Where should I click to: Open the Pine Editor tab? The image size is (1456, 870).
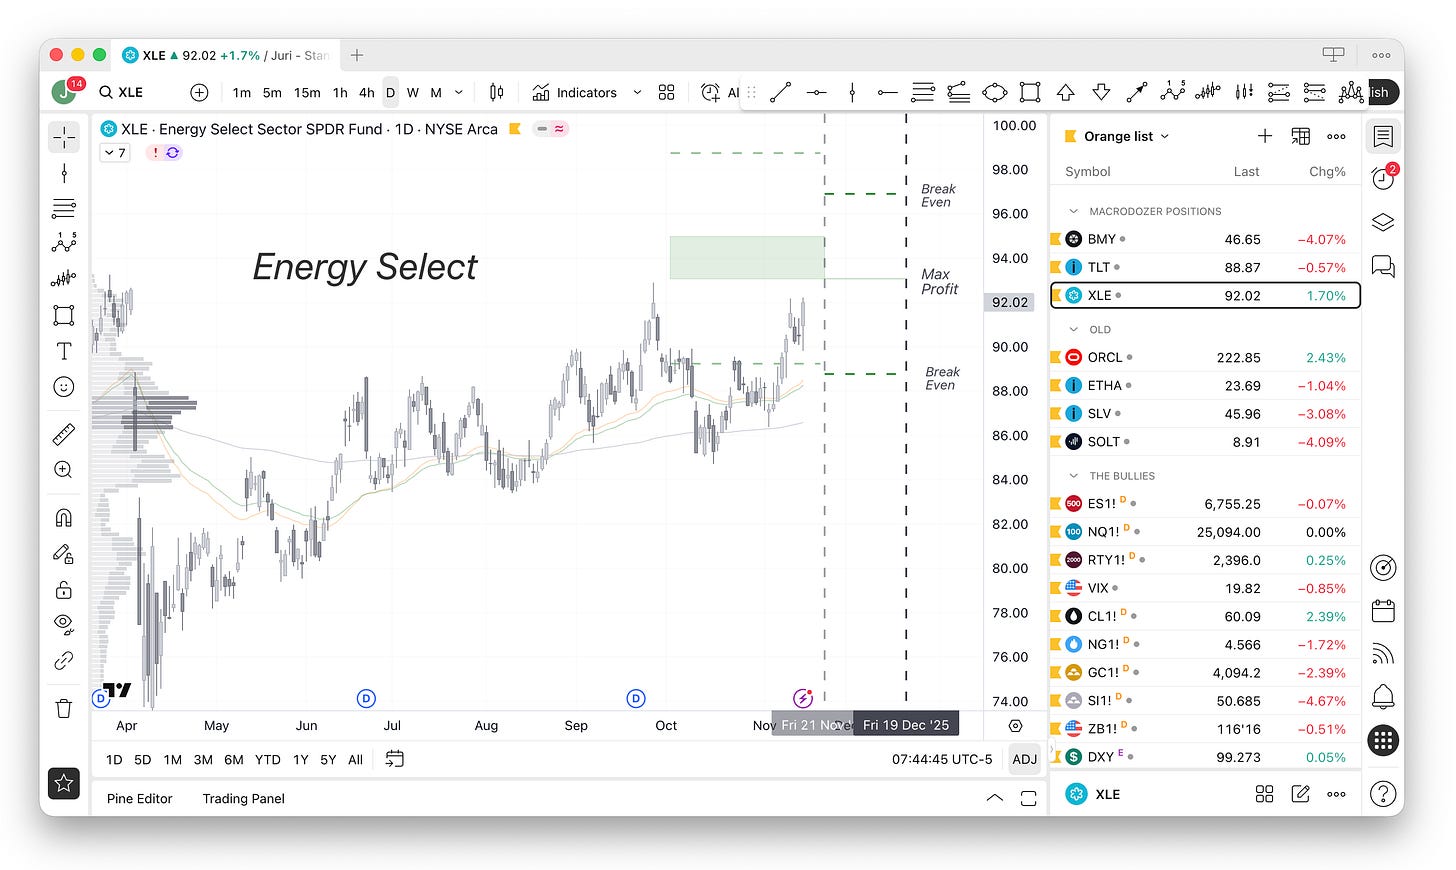[139, 798]
